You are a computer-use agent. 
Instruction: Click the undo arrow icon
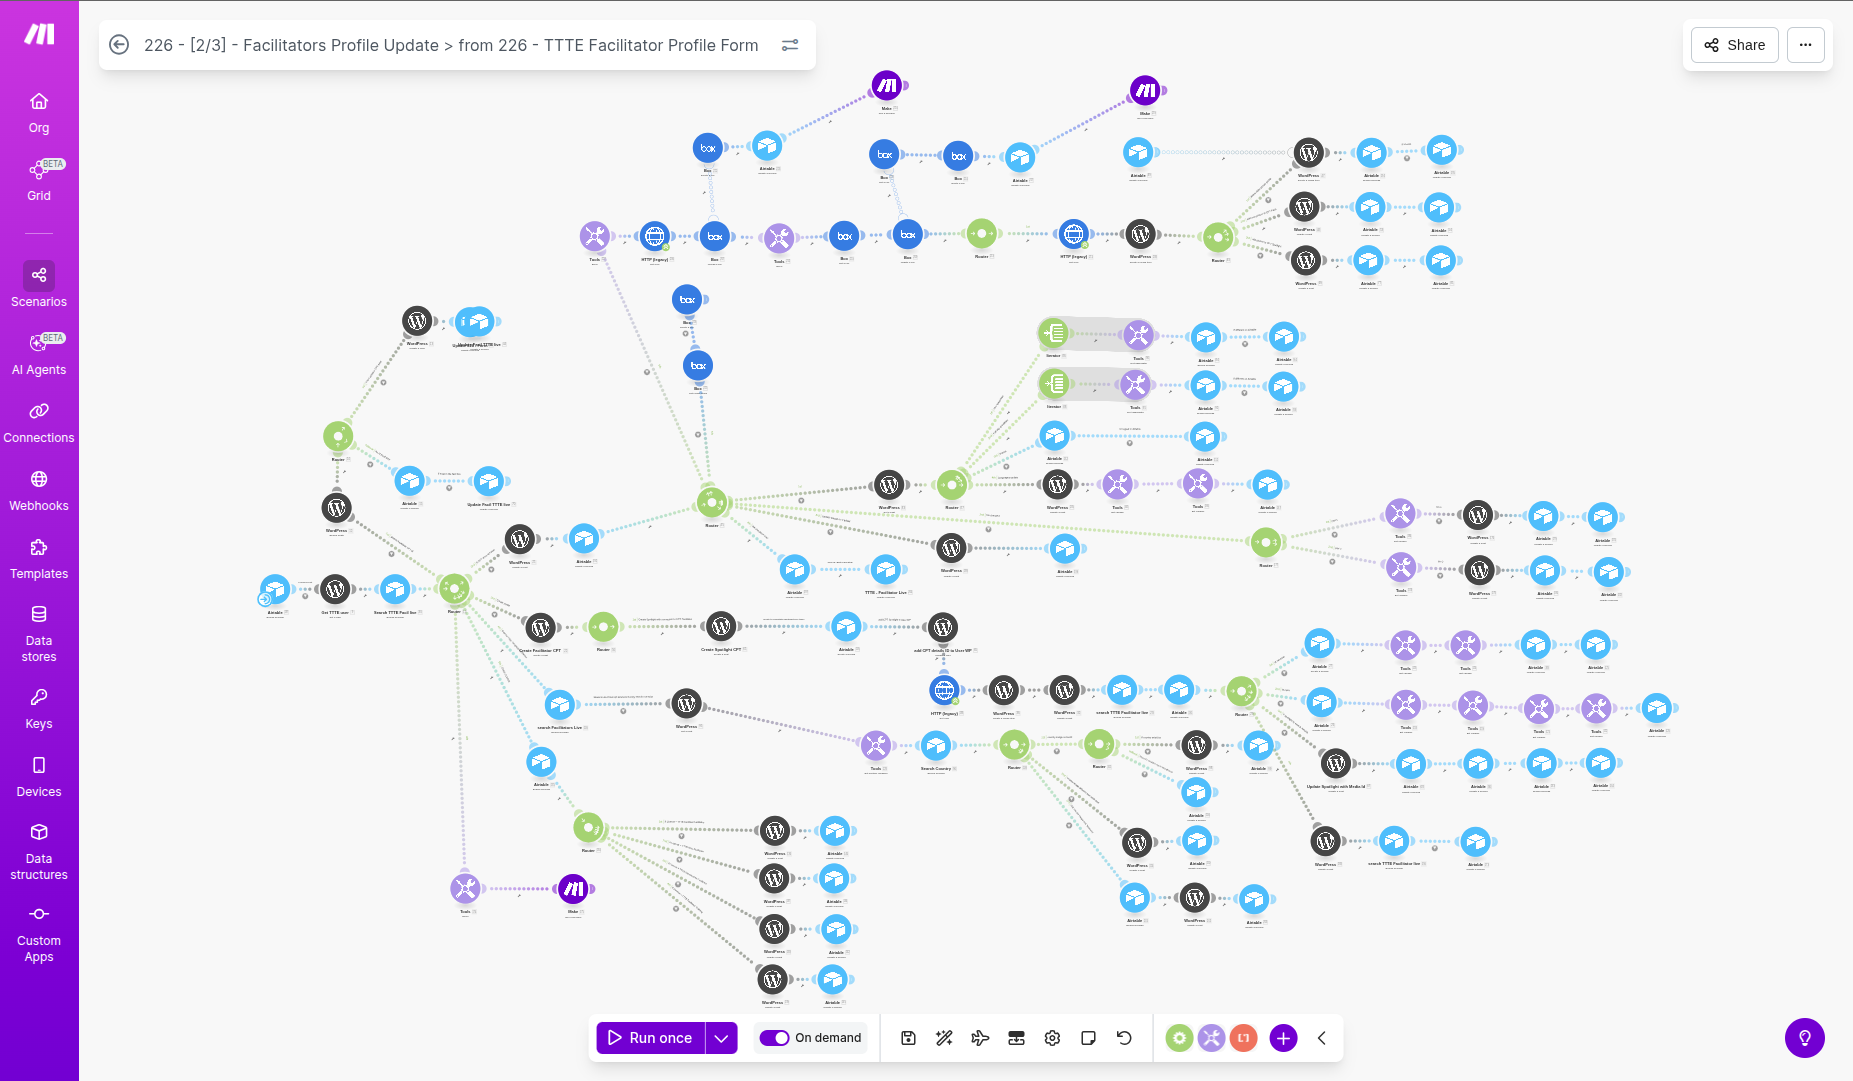point(1124,1038)
